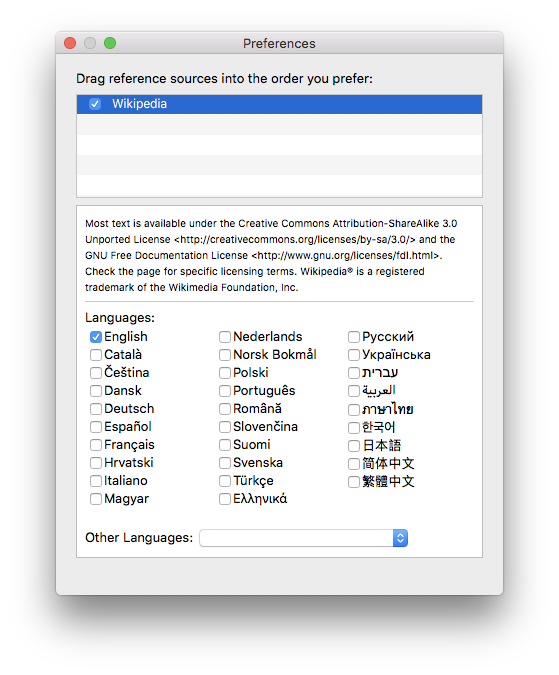The image size is (559, 675).
Task: Check the Română checkbox
Action: [225, 409]
